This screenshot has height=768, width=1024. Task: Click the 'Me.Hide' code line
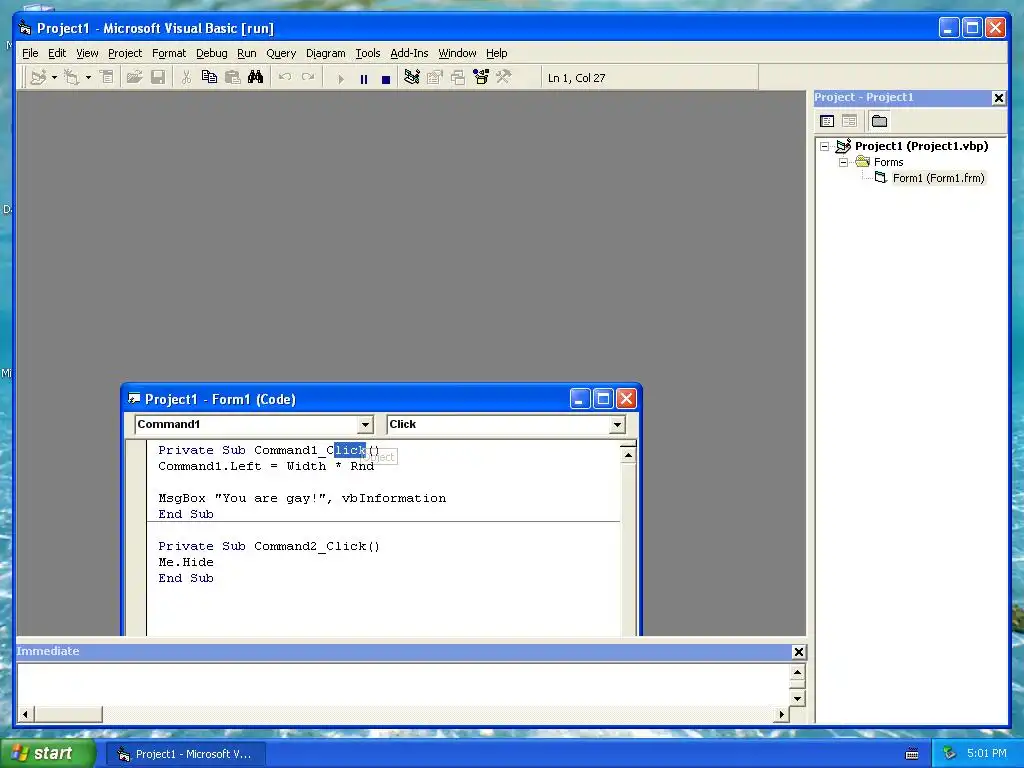(x=185, y=562)
